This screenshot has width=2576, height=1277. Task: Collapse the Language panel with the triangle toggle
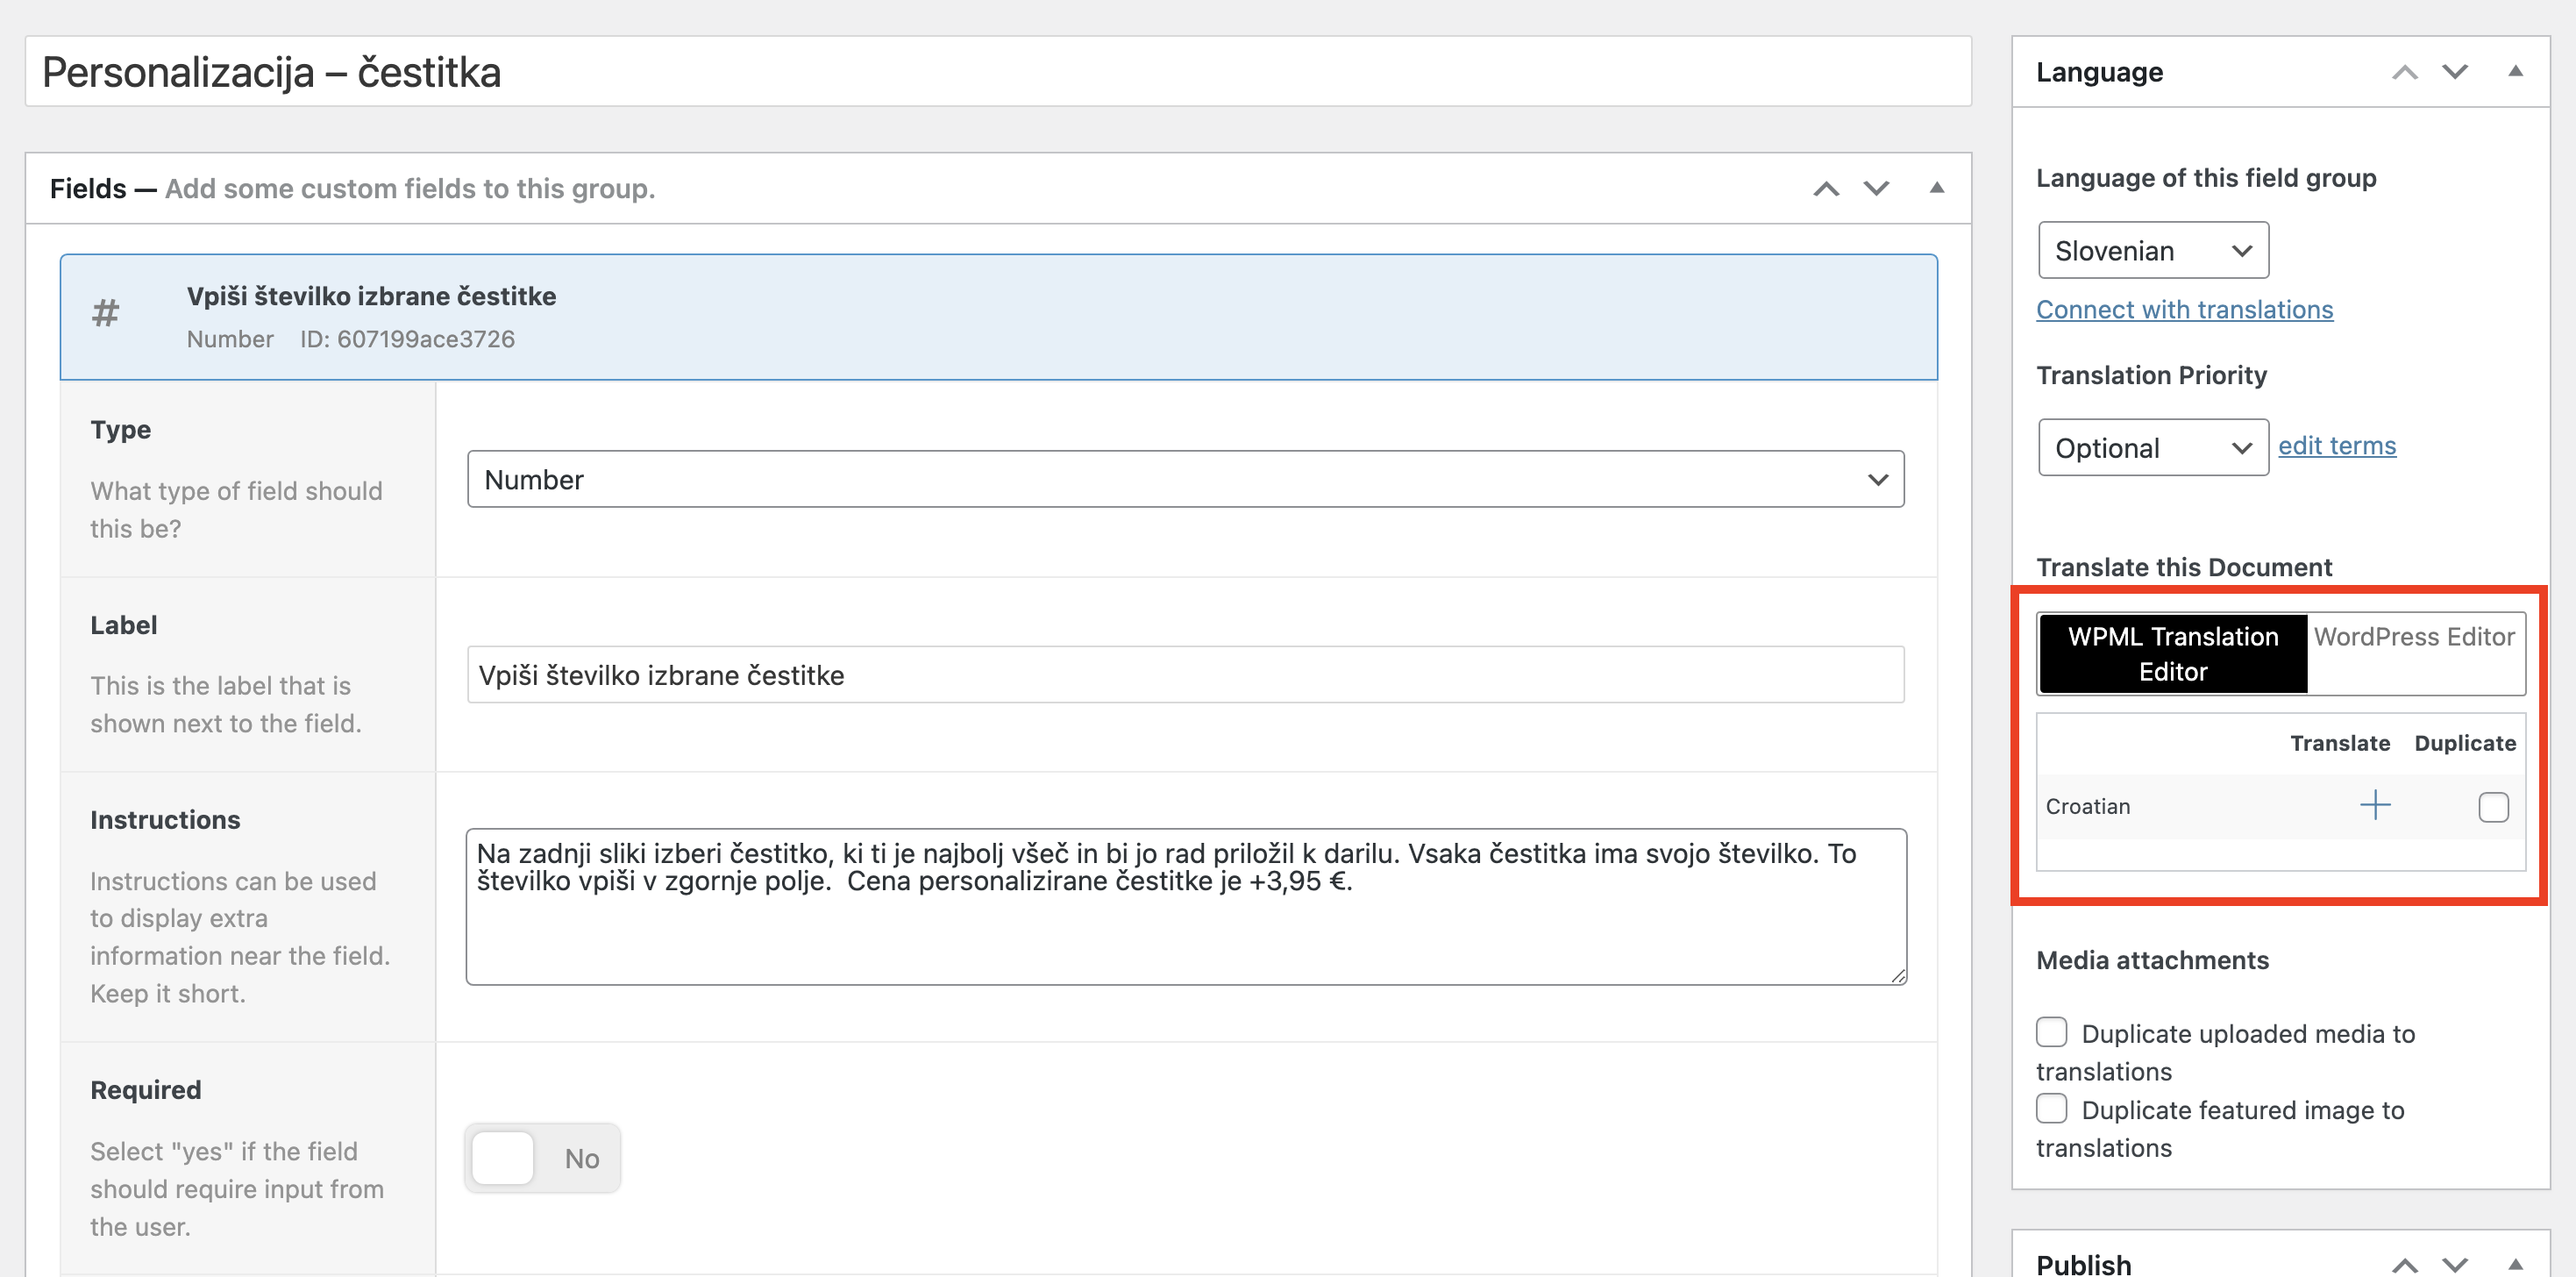[x=2515, y=71]
